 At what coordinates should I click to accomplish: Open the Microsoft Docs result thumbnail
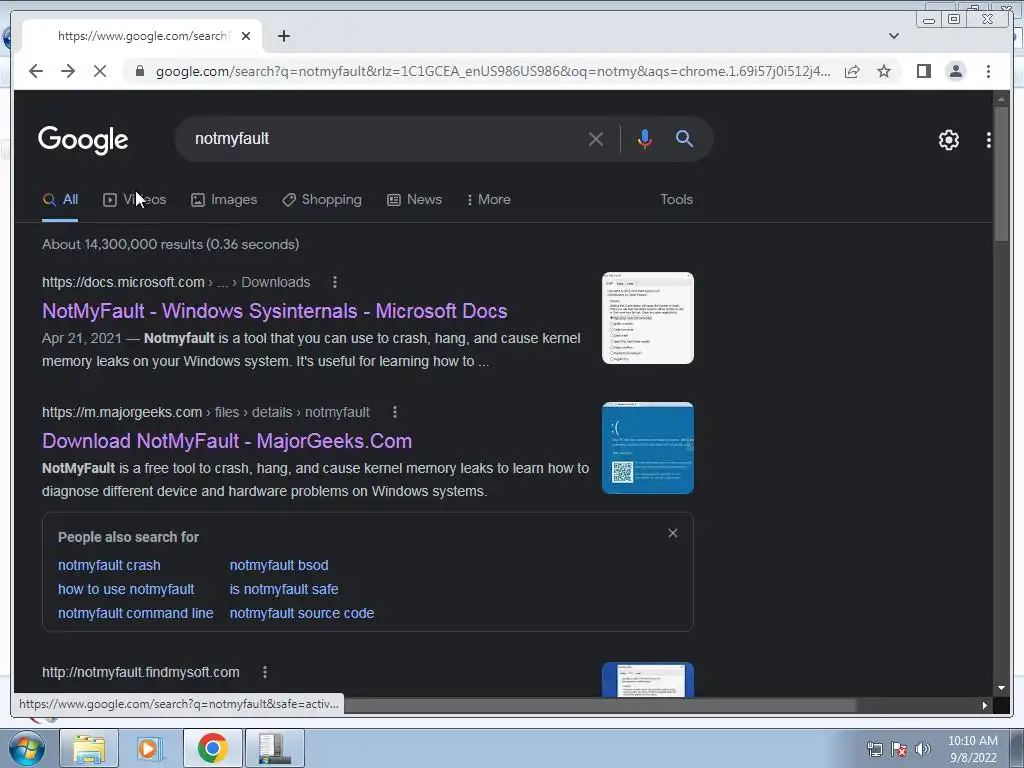(648, 318)
